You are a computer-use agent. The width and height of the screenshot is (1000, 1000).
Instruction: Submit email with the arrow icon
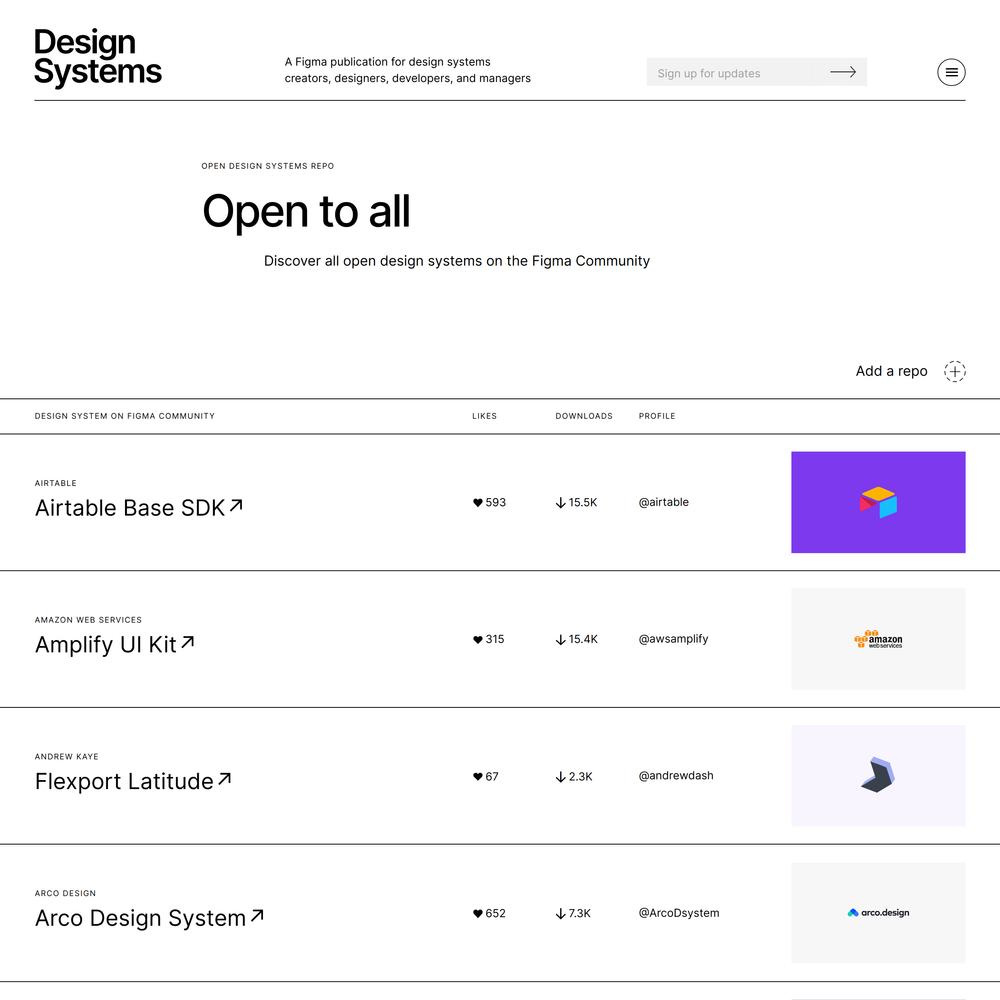tap(842, 72)
